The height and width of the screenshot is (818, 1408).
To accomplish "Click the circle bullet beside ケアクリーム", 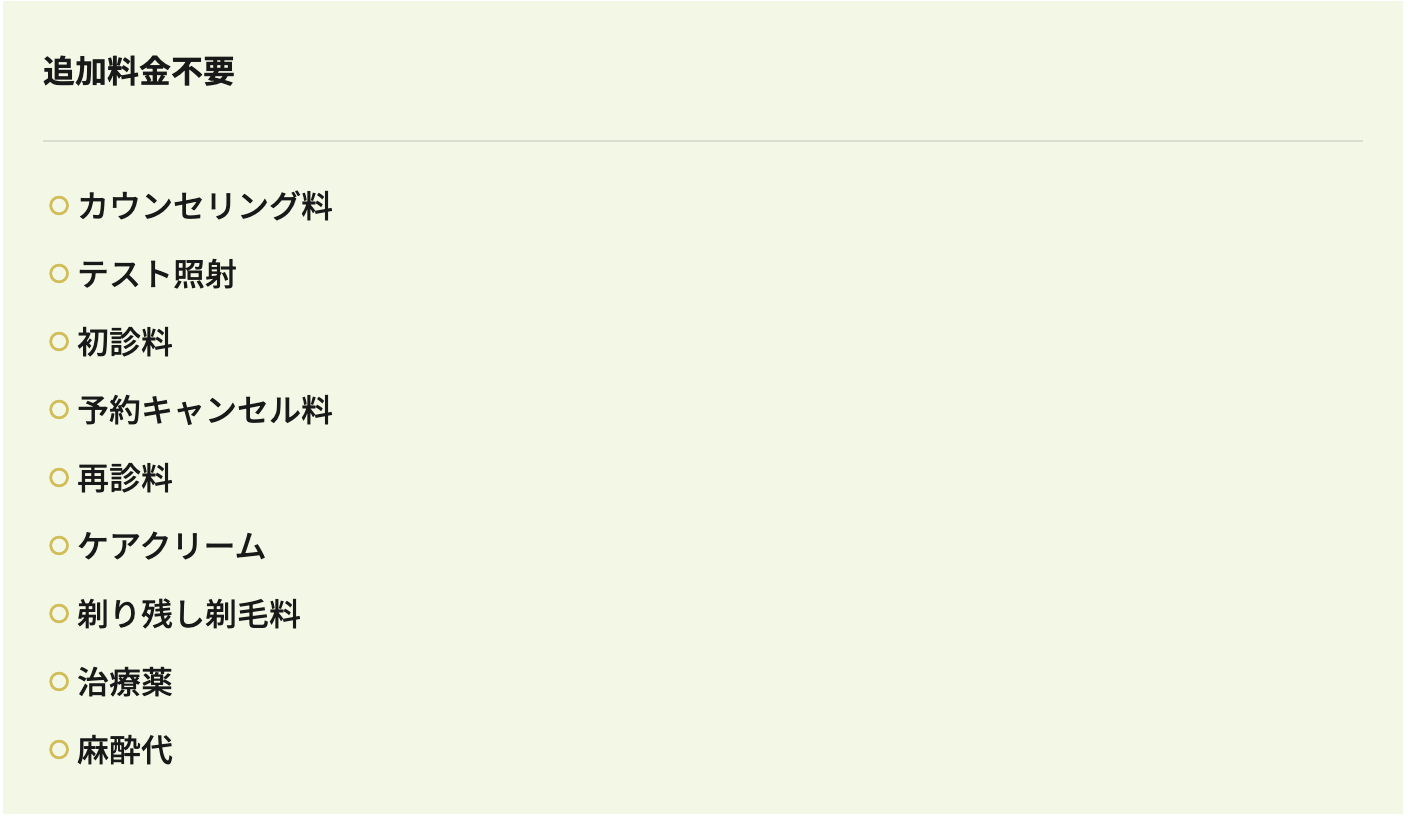I will pos(59,546).
